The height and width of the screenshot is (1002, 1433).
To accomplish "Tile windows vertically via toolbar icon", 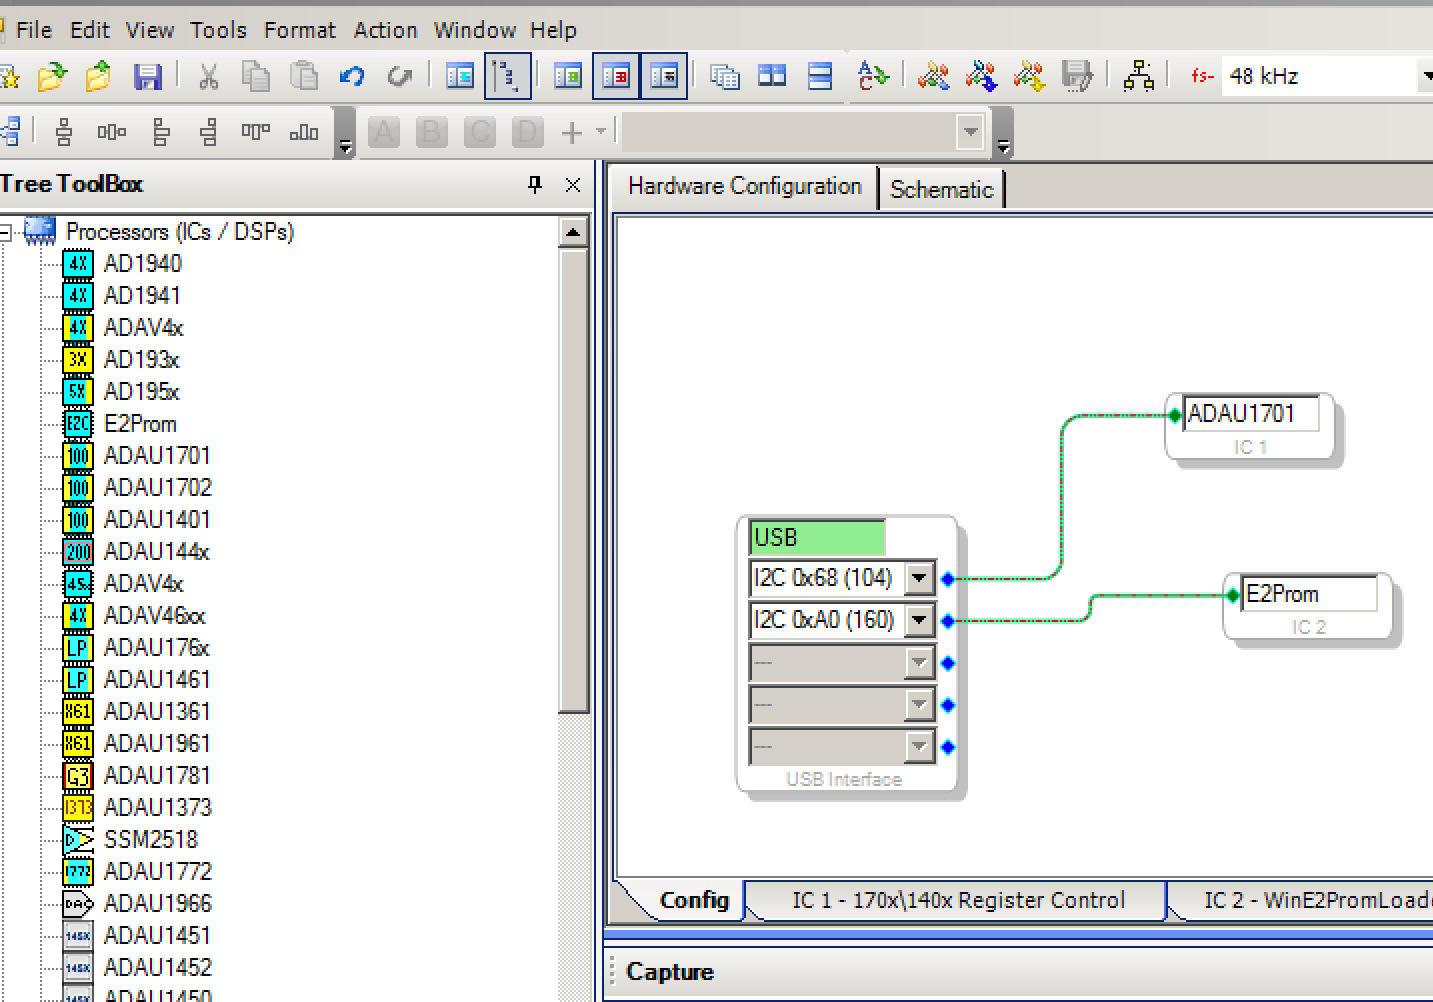I will 772,76.
